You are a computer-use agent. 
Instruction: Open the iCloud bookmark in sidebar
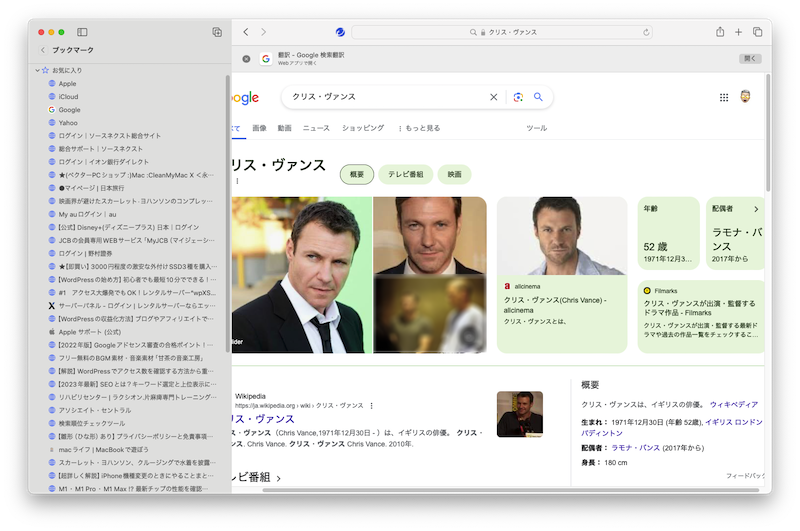(68, 97)
